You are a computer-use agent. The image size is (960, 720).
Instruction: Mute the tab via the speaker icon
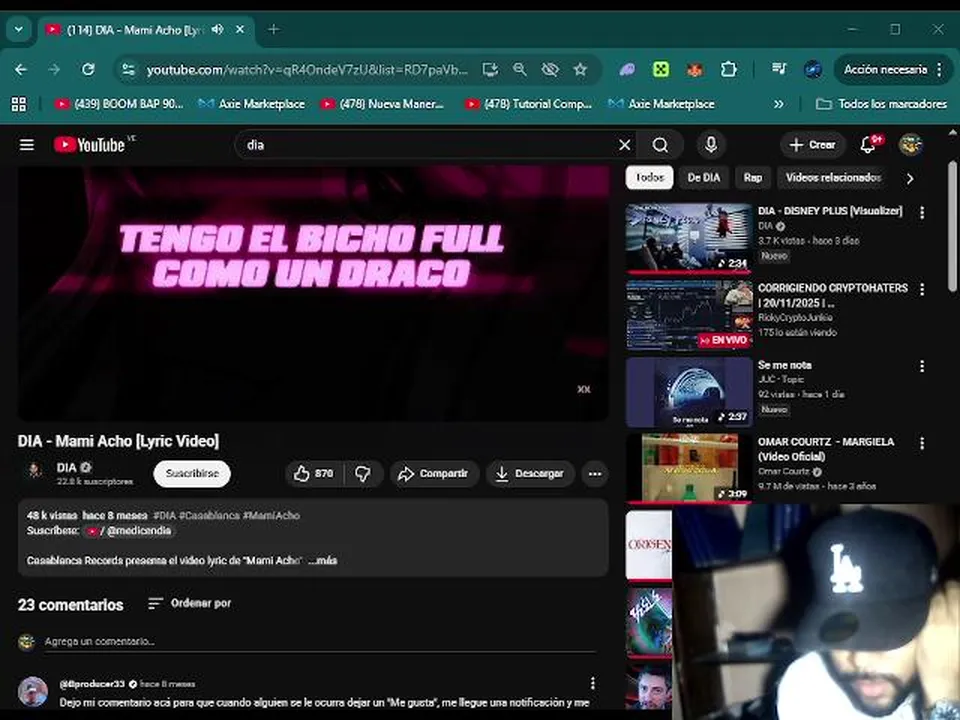click(217, 29)
